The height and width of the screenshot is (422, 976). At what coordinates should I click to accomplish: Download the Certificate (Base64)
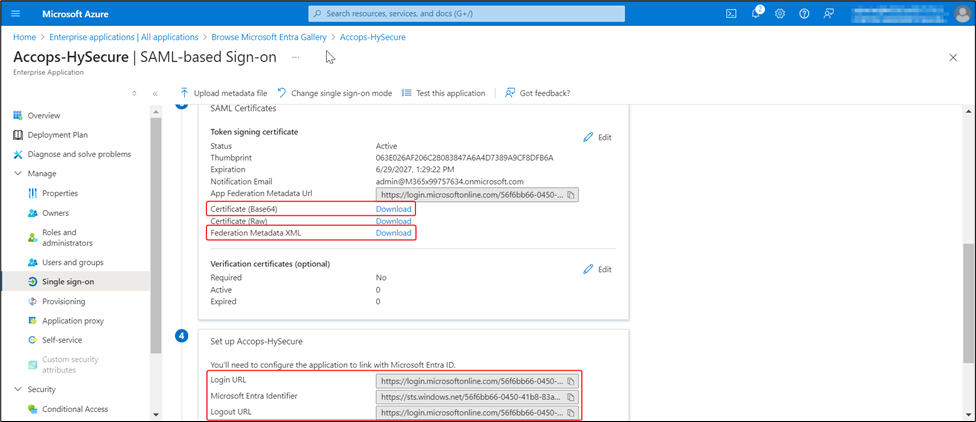(393, 209)
